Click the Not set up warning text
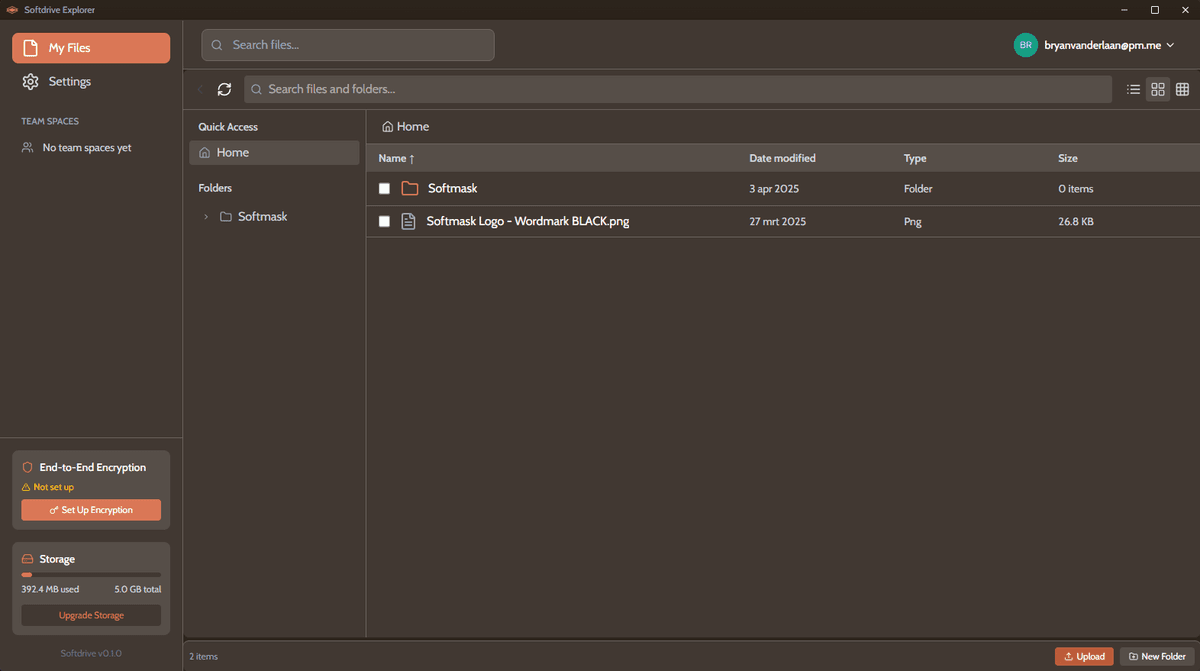1200x671 pixels. pyautogui.click(x=54, y=487)
